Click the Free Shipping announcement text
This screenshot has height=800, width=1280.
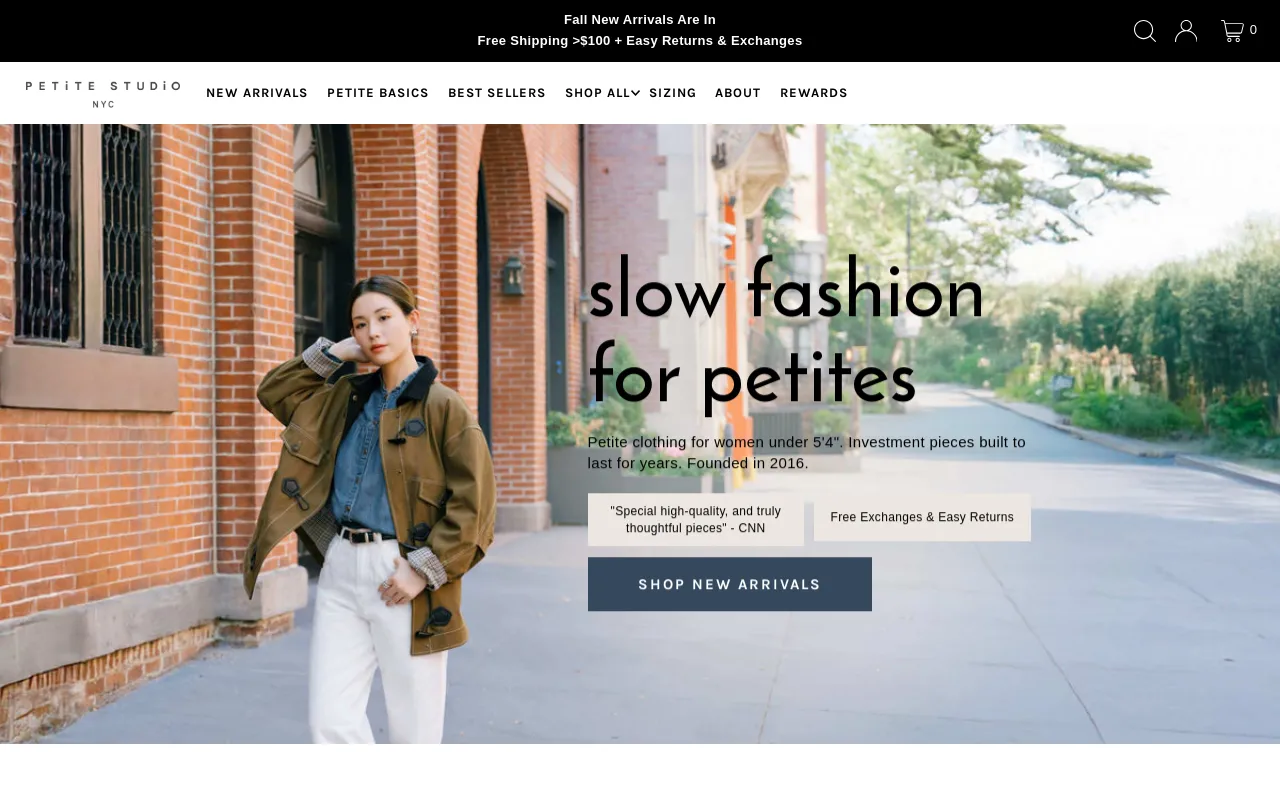(x=640, y=41)
